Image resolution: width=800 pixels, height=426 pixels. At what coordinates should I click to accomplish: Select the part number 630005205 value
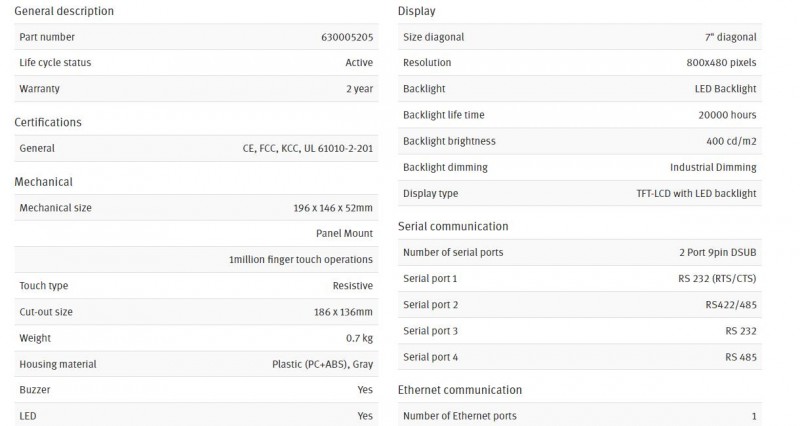pyautogui.click(x=347, y=37)
